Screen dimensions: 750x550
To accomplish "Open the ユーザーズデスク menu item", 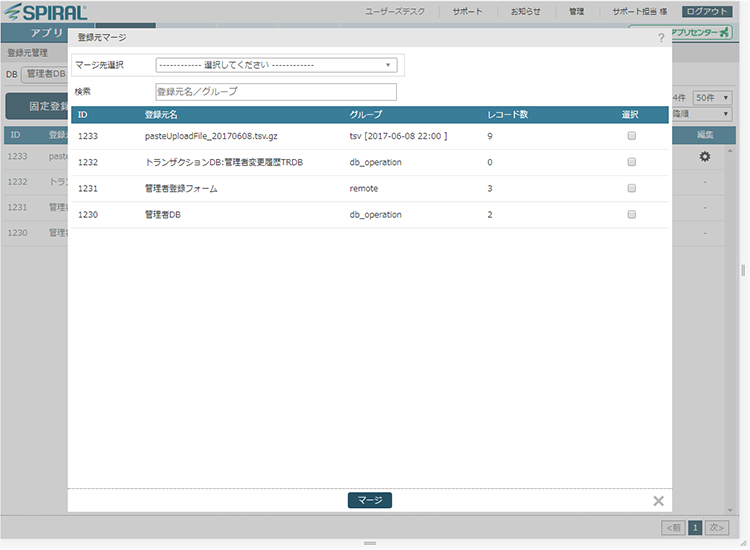I will [x=395, y=11].
